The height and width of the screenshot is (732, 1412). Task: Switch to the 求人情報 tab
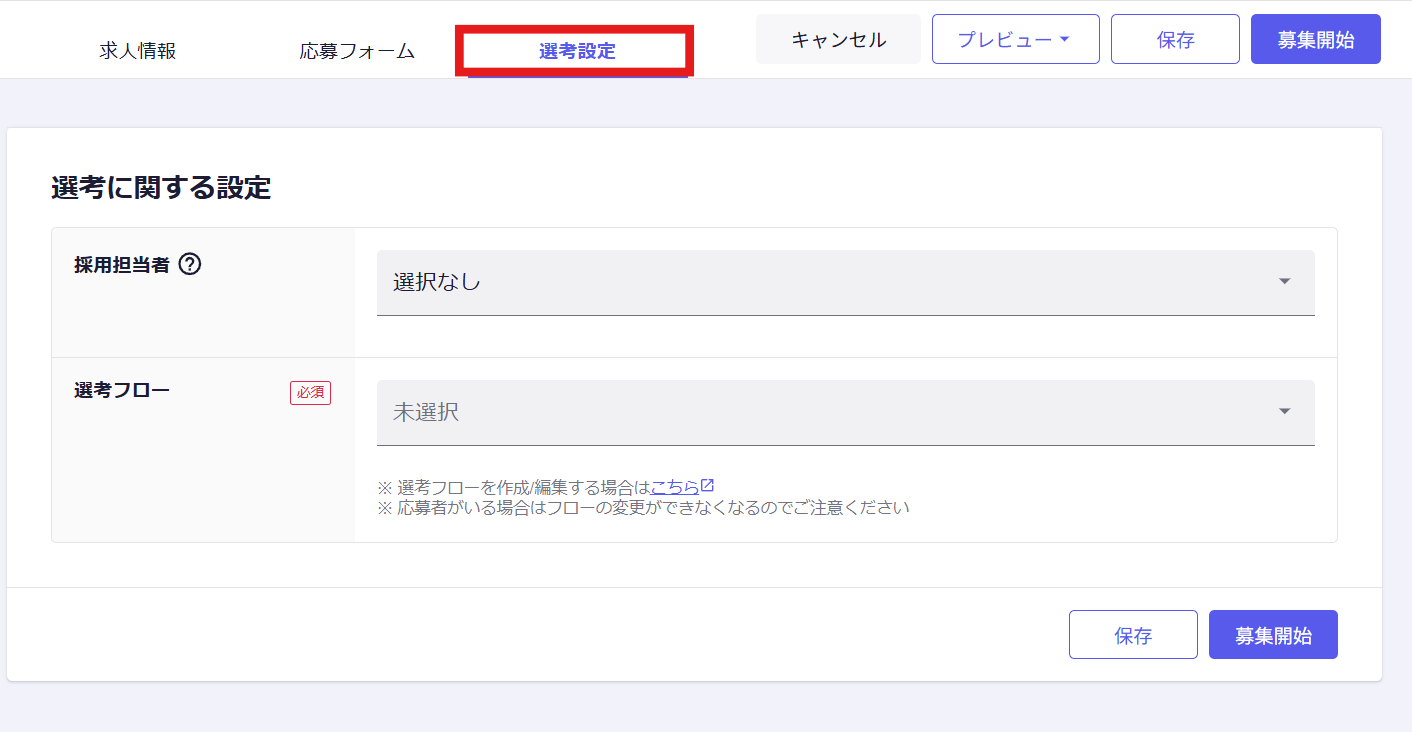point(138,51)
